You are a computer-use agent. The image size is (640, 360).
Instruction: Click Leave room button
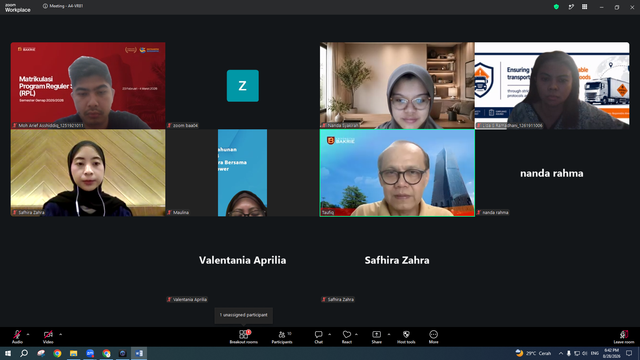coord(624,337)
